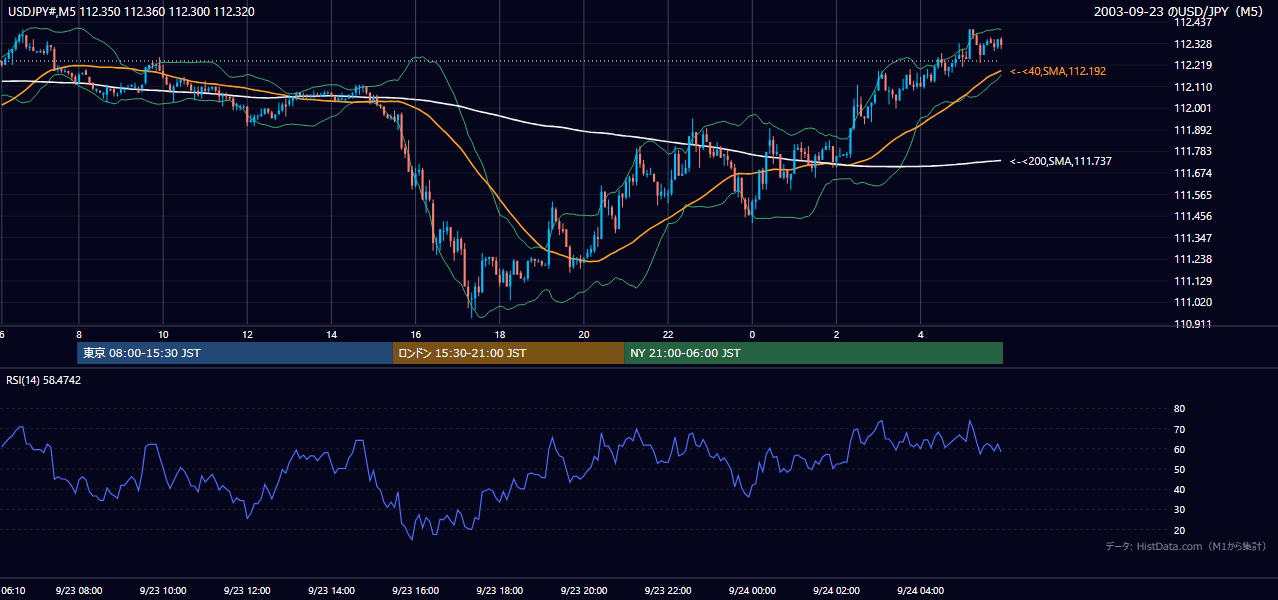Click the hour tick 14 under the price chart
1278x600 pixels.
pyautogui.click(x=331, y=335)
